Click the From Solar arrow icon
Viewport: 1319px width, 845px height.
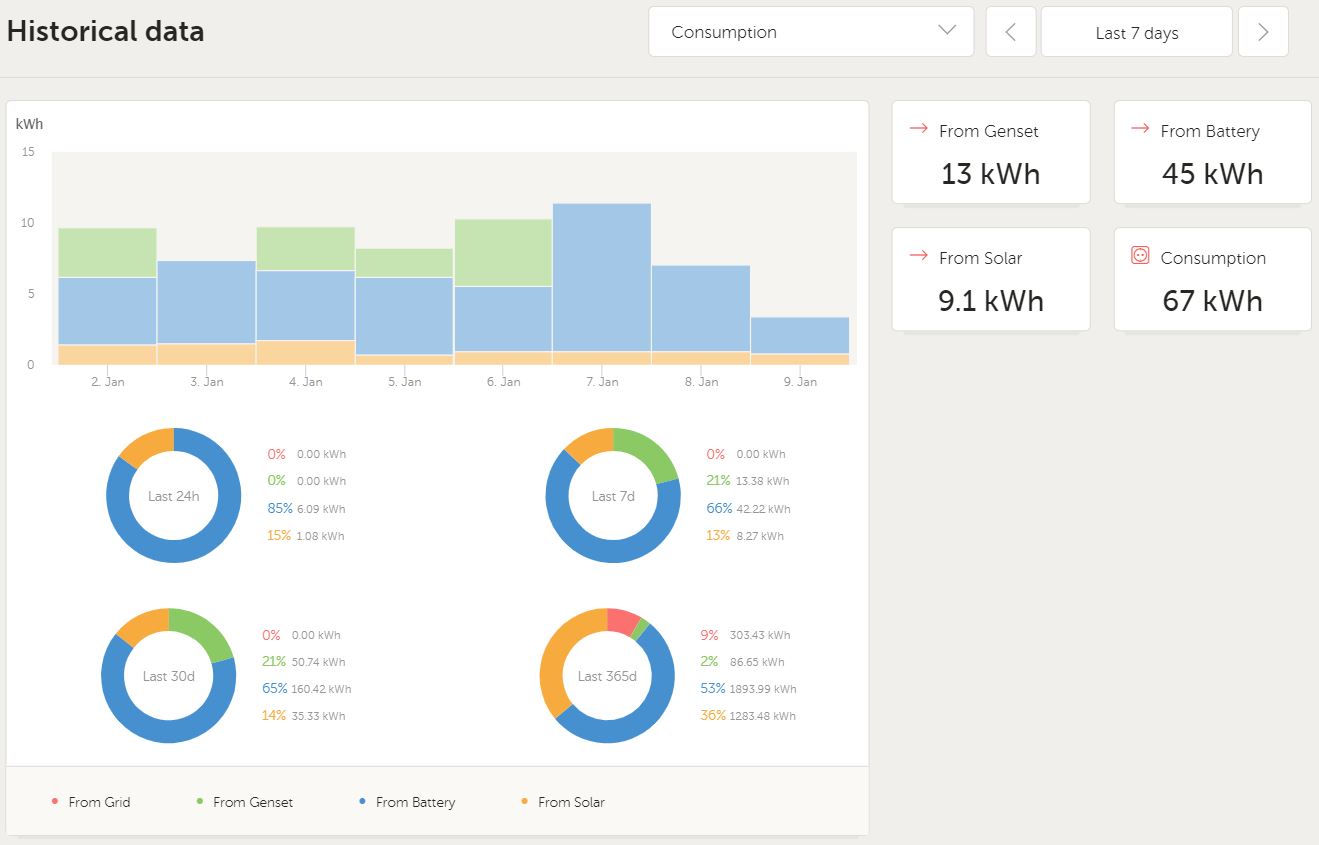click(x=918, y=256)
